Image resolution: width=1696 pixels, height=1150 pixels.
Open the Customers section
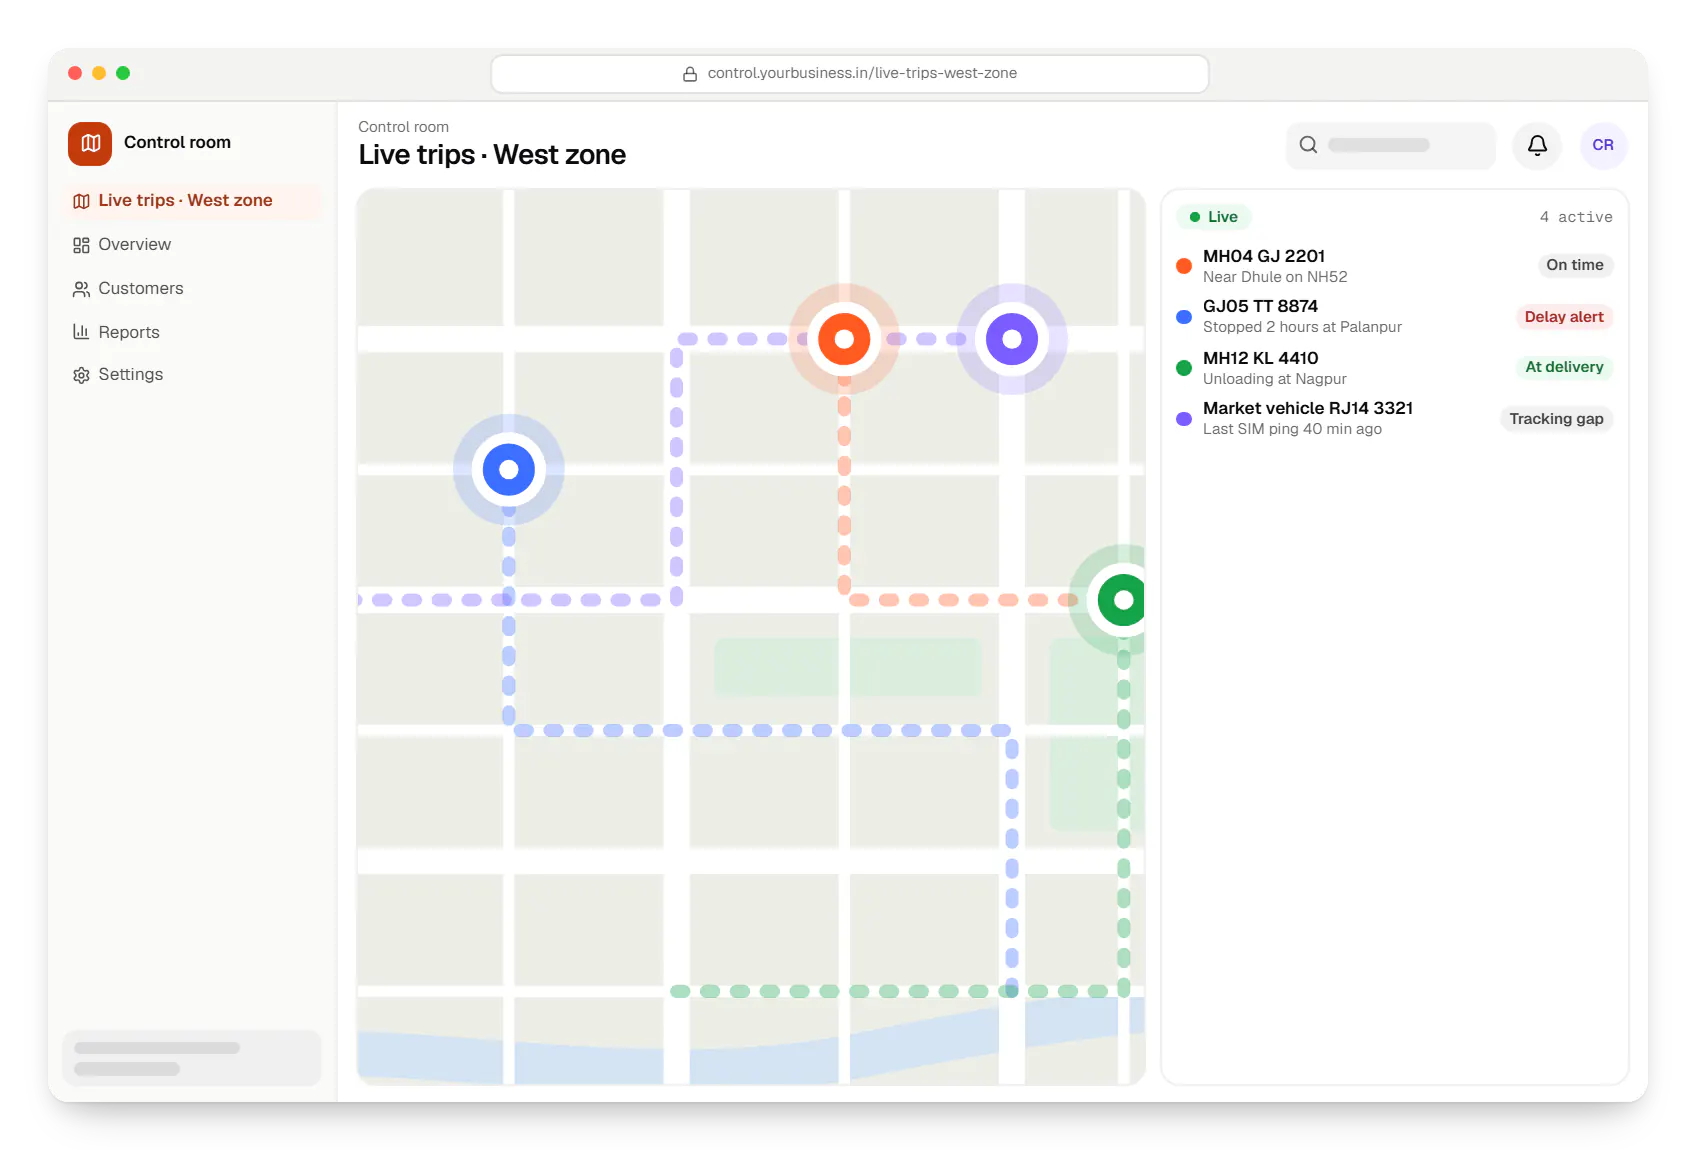click(x=192, y=289)
